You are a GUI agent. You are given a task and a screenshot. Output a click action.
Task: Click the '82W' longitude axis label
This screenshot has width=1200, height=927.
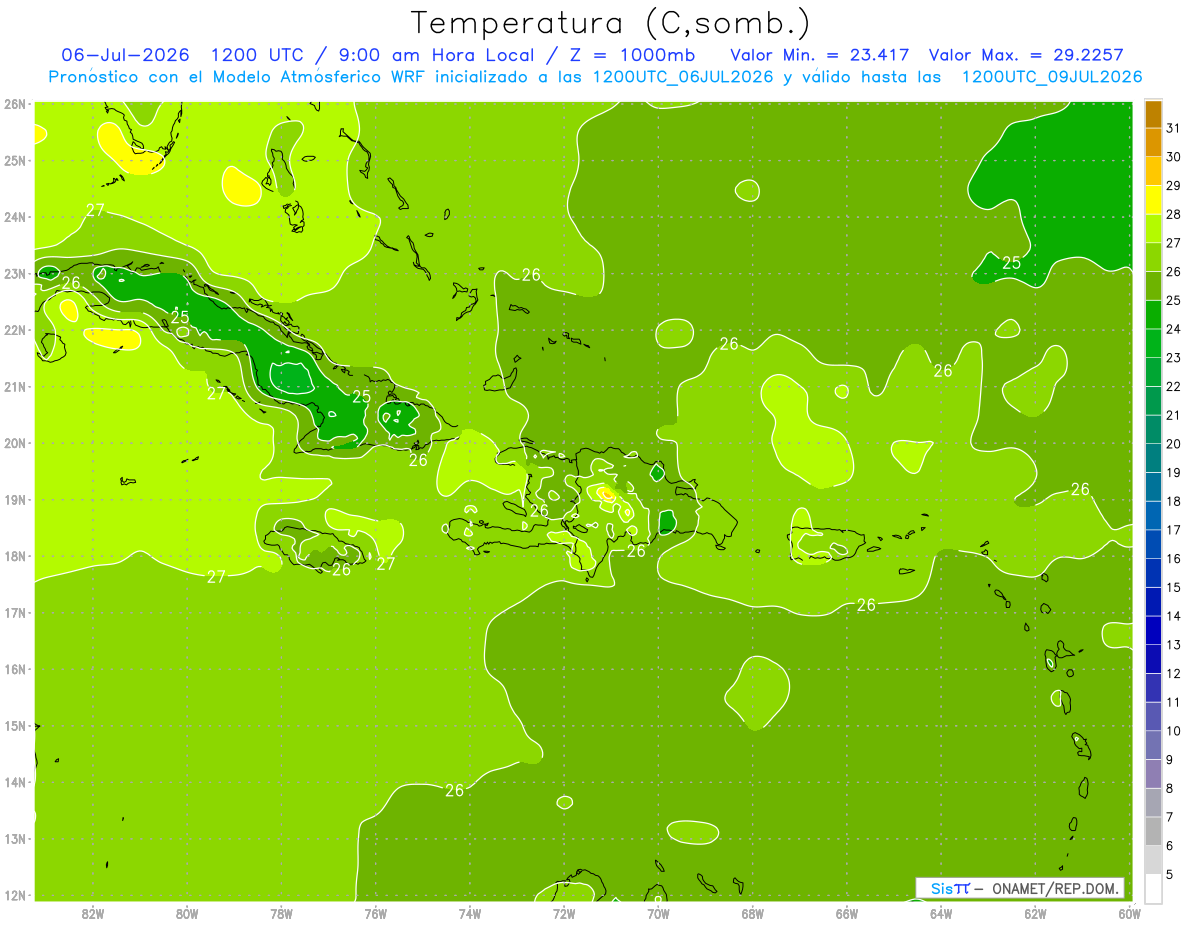pyautogui.click(x=93, y=913)
